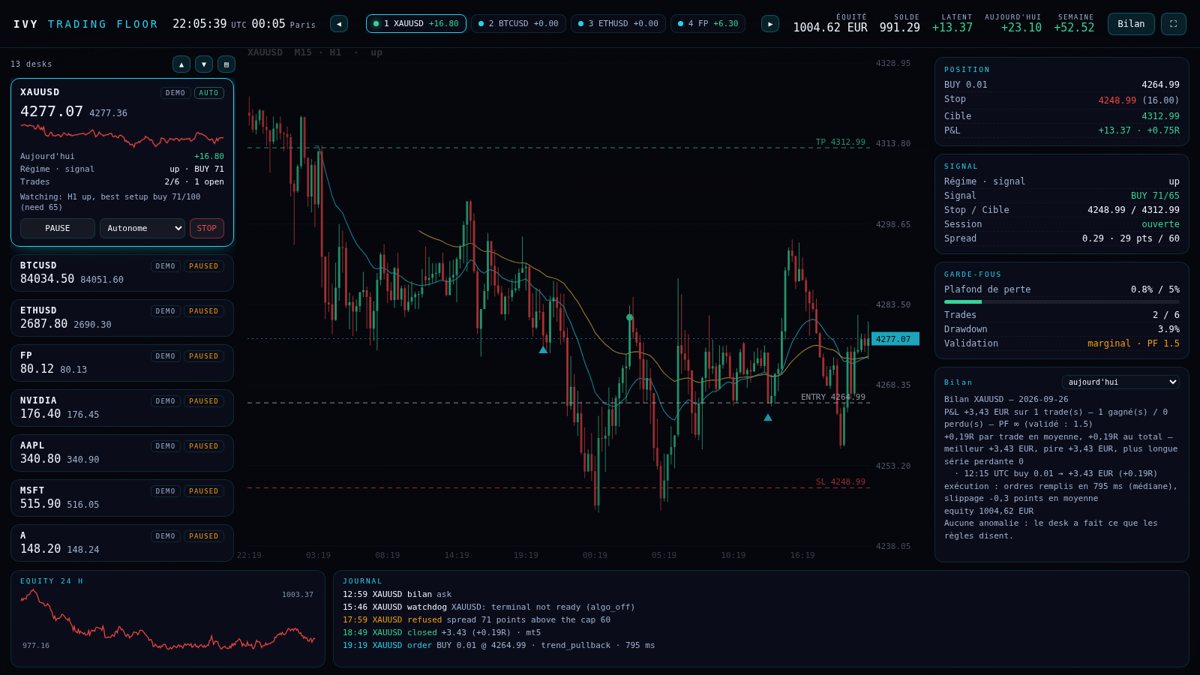Viewport: 1200px width, 675px height.
Task: Click the Plafond de perte progress bar
Action: pyautogui.click(x=1062, y=301)
